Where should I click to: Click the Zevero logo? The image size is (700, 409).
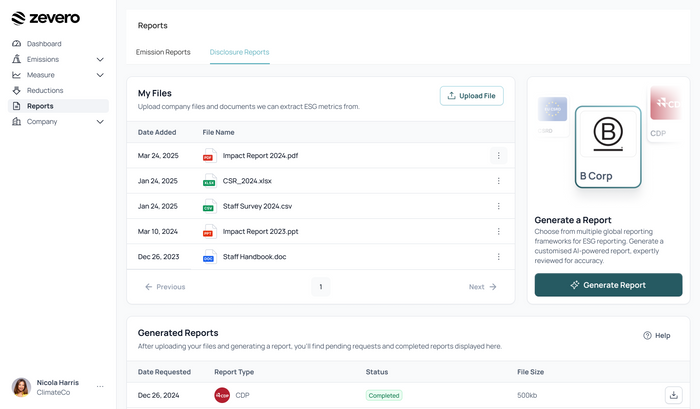coord(46,18)
